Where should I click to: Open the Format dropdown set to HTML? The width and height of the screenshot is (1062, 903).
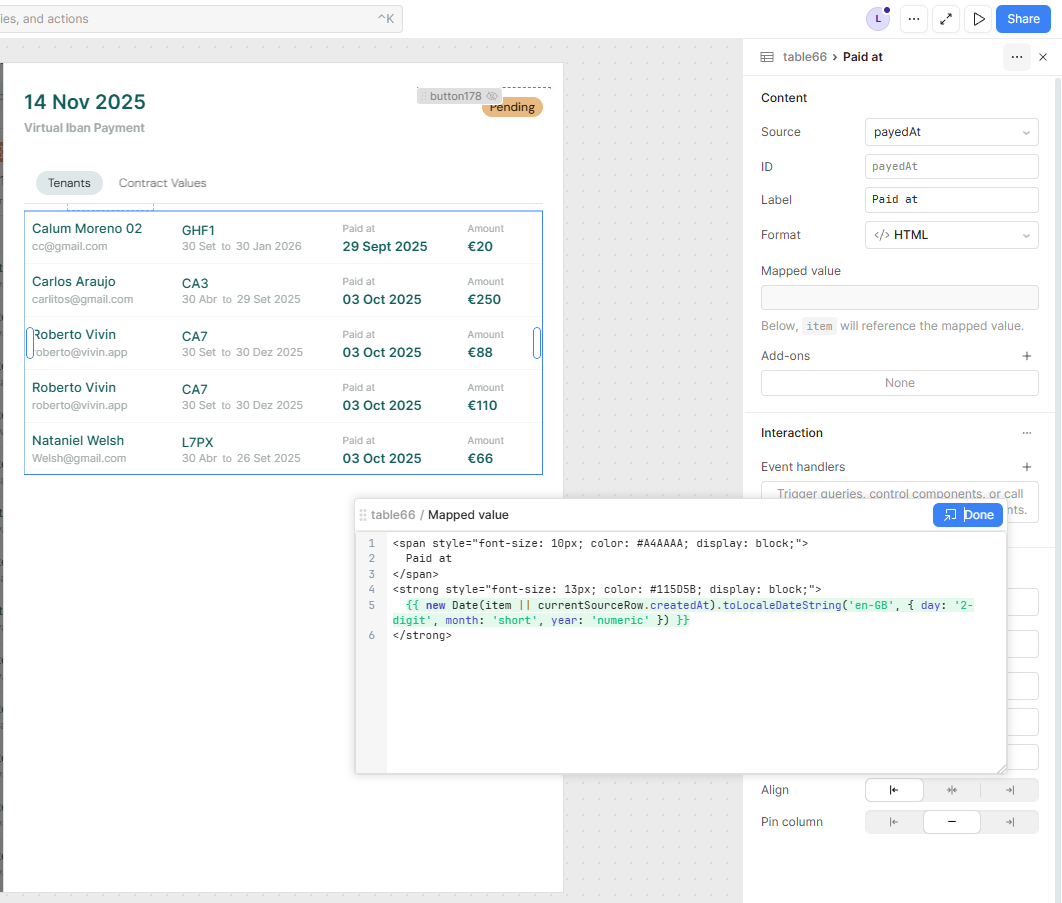[951, 235]
